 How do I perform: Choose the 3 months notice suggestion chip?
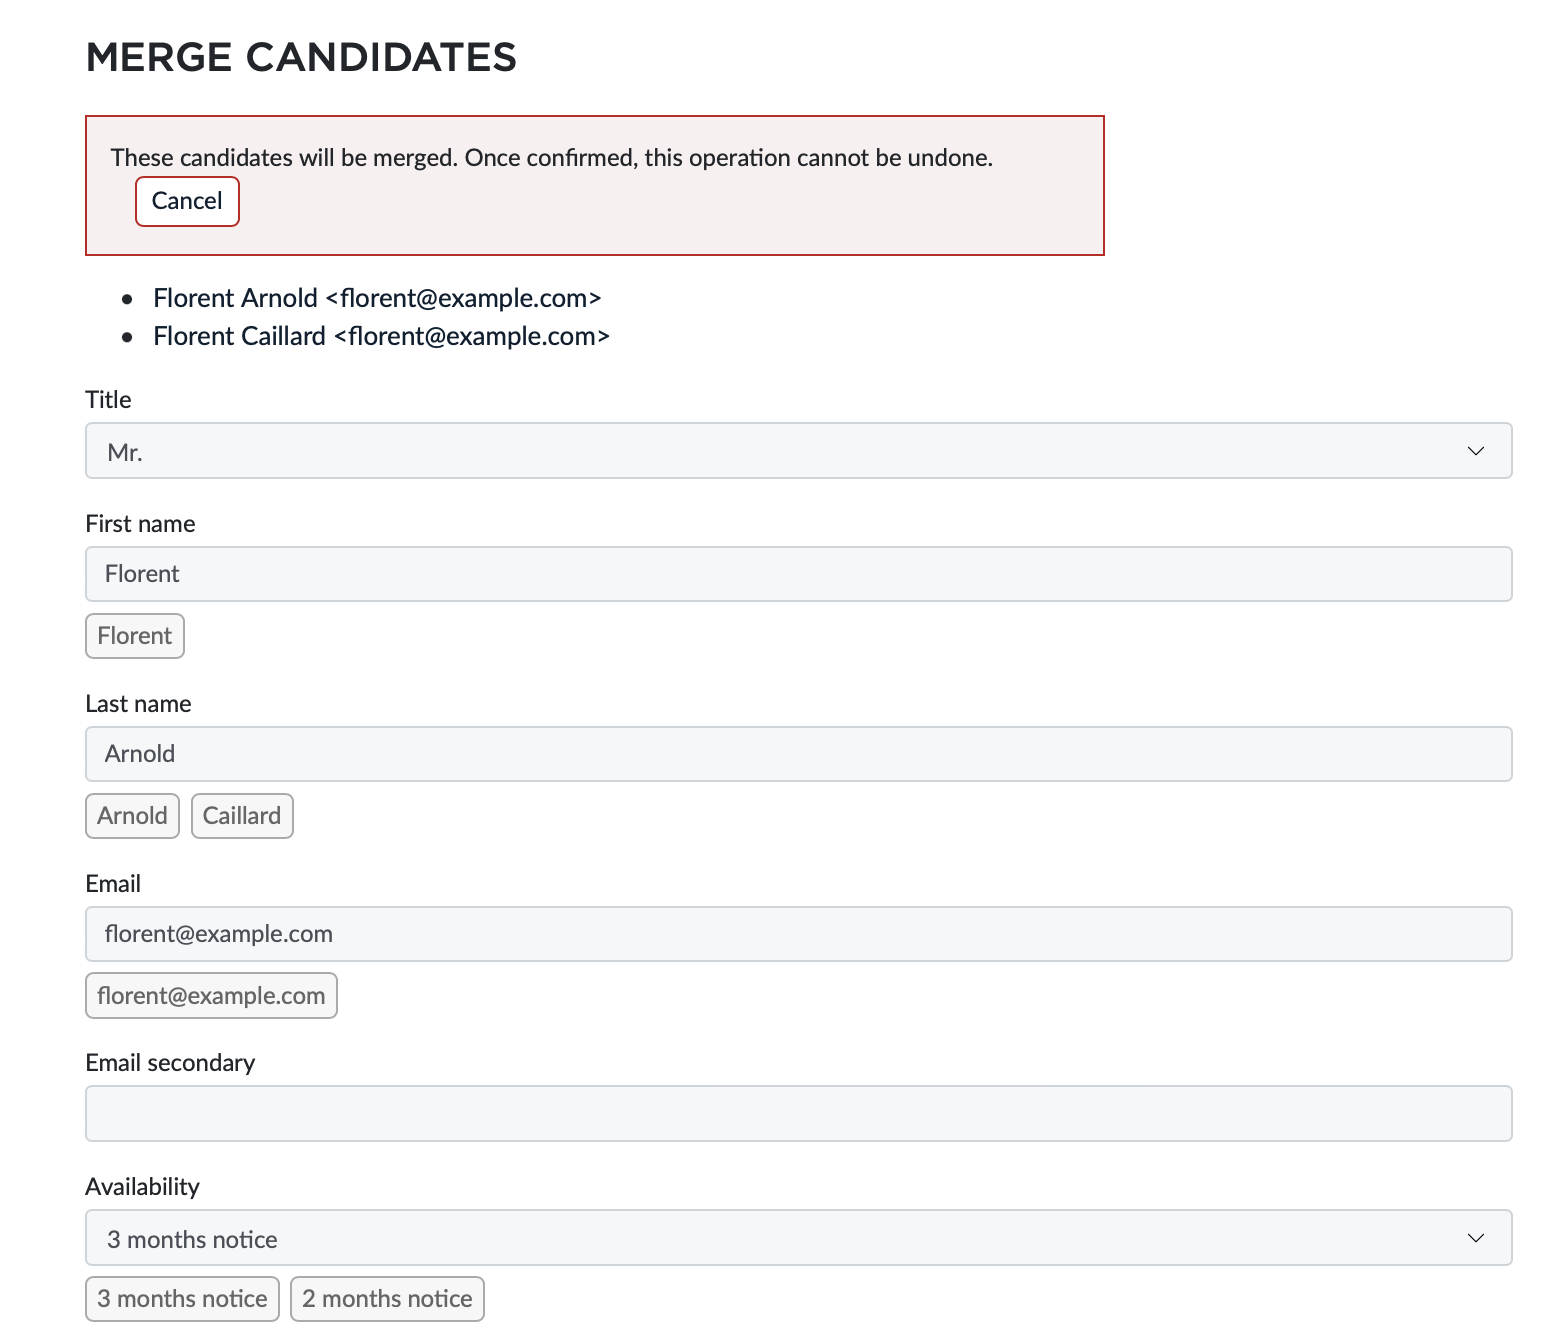click(182, 1299)
